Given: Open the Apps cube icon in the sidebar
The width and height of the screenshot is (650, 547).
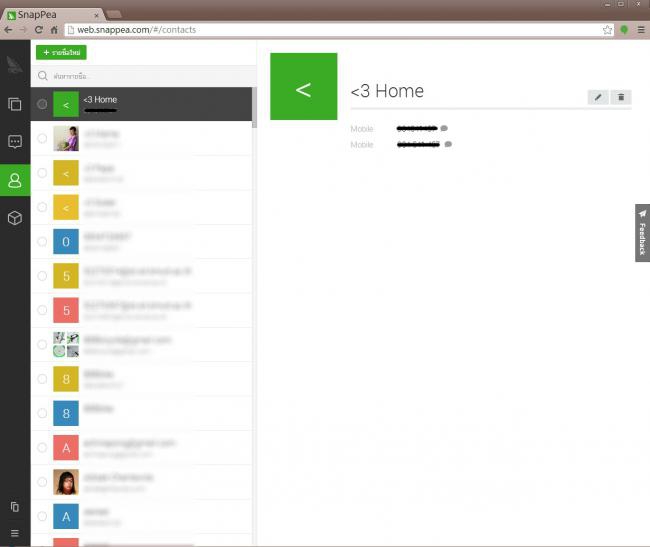Looking at the screenshot, I should coord(15,218).
